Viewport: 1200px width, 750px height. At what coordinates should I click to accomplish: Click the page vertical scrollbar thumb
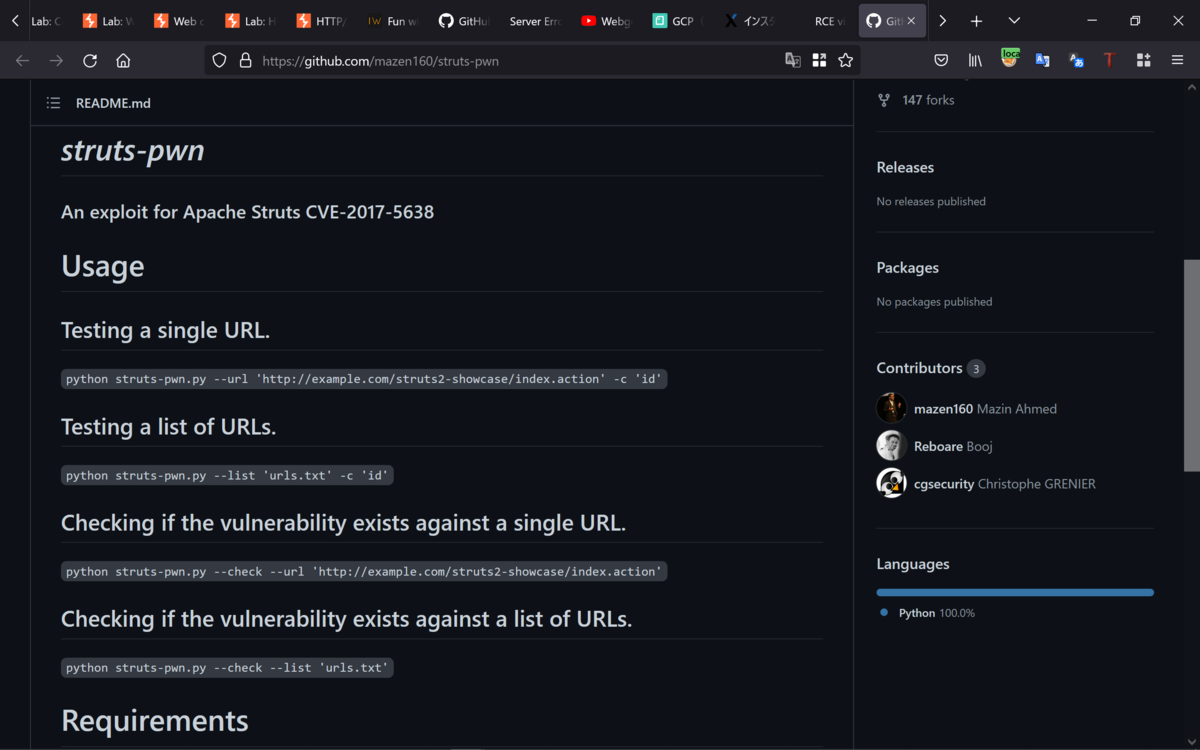[x=1191, y=365]
